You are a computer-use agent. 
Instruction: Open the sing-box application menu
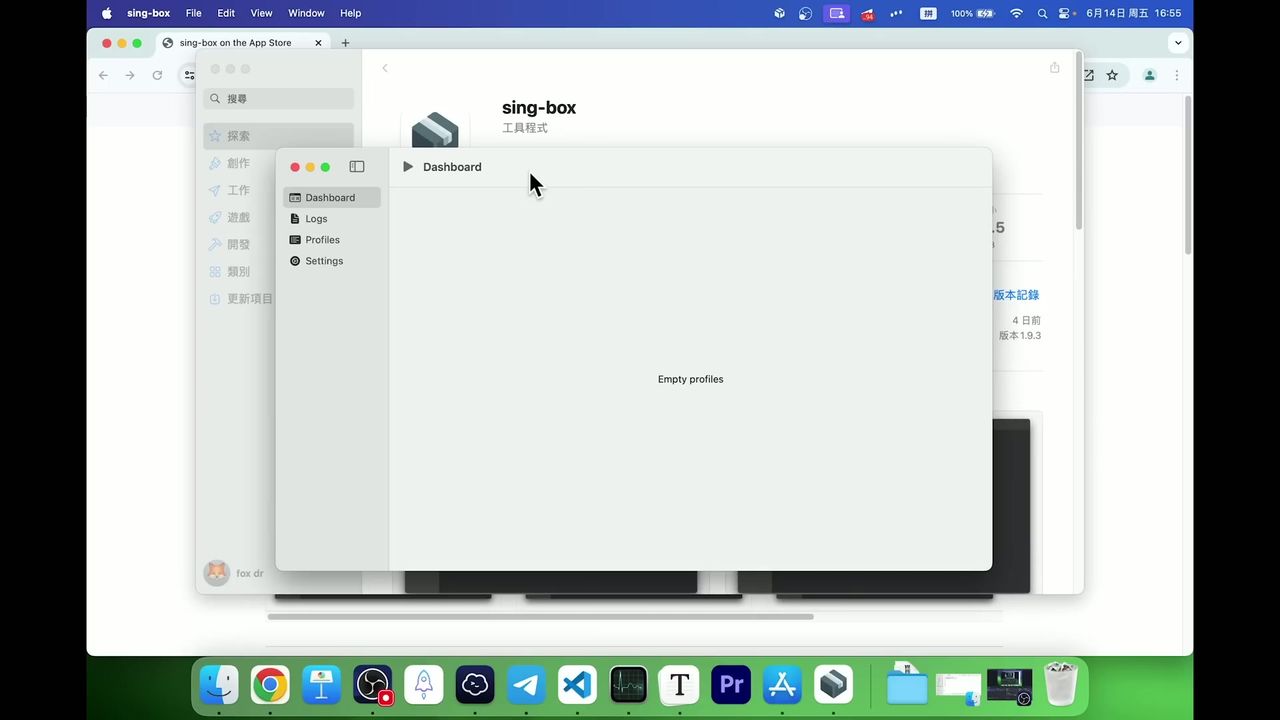click(x=148, y=13)
